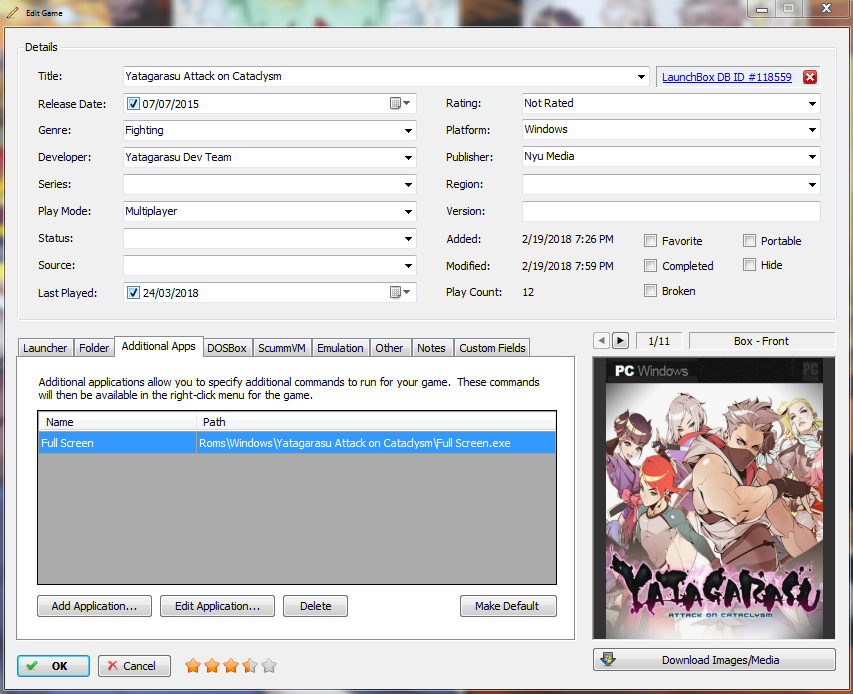Click Download Images/Media button
This screenshot has height=694, width=853.
714,660
